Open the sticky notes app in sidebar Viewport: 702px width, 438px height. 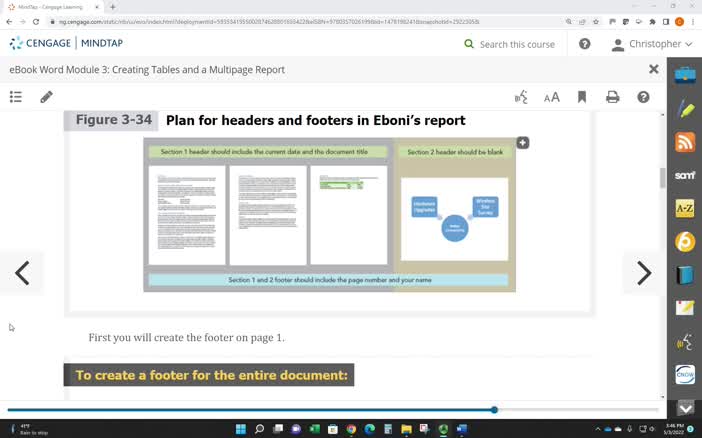click(x=685, y=308)
